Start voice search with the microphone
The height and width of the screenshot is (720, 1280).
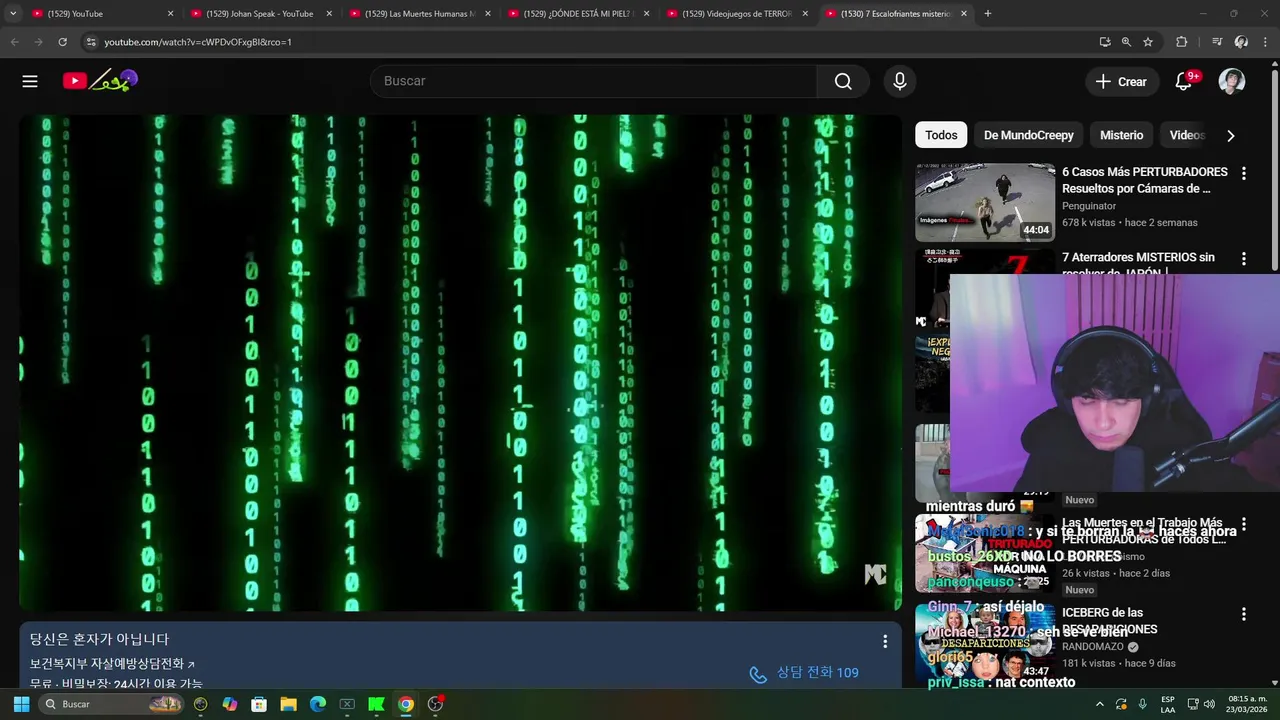tap(900, 81)
